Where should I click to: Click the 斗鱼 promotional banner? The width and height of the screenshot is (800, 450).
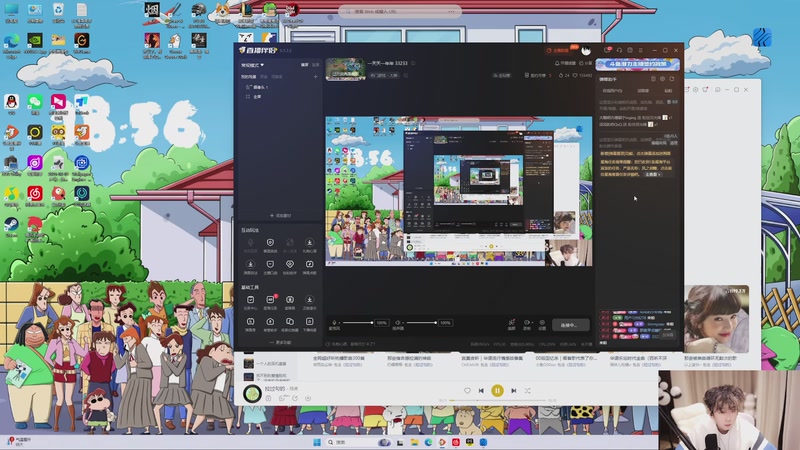(637, 64)
